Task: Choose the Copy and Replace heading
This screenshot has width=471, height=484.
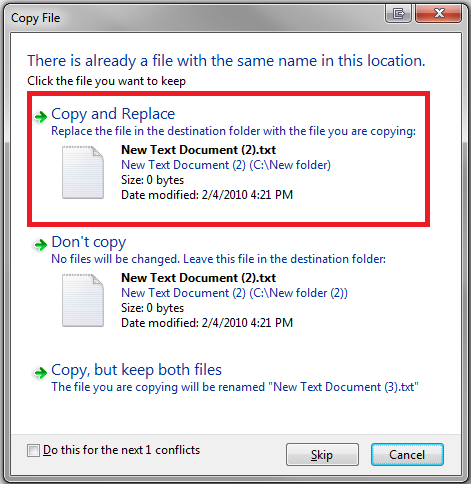Action: [x=113, y=114]
